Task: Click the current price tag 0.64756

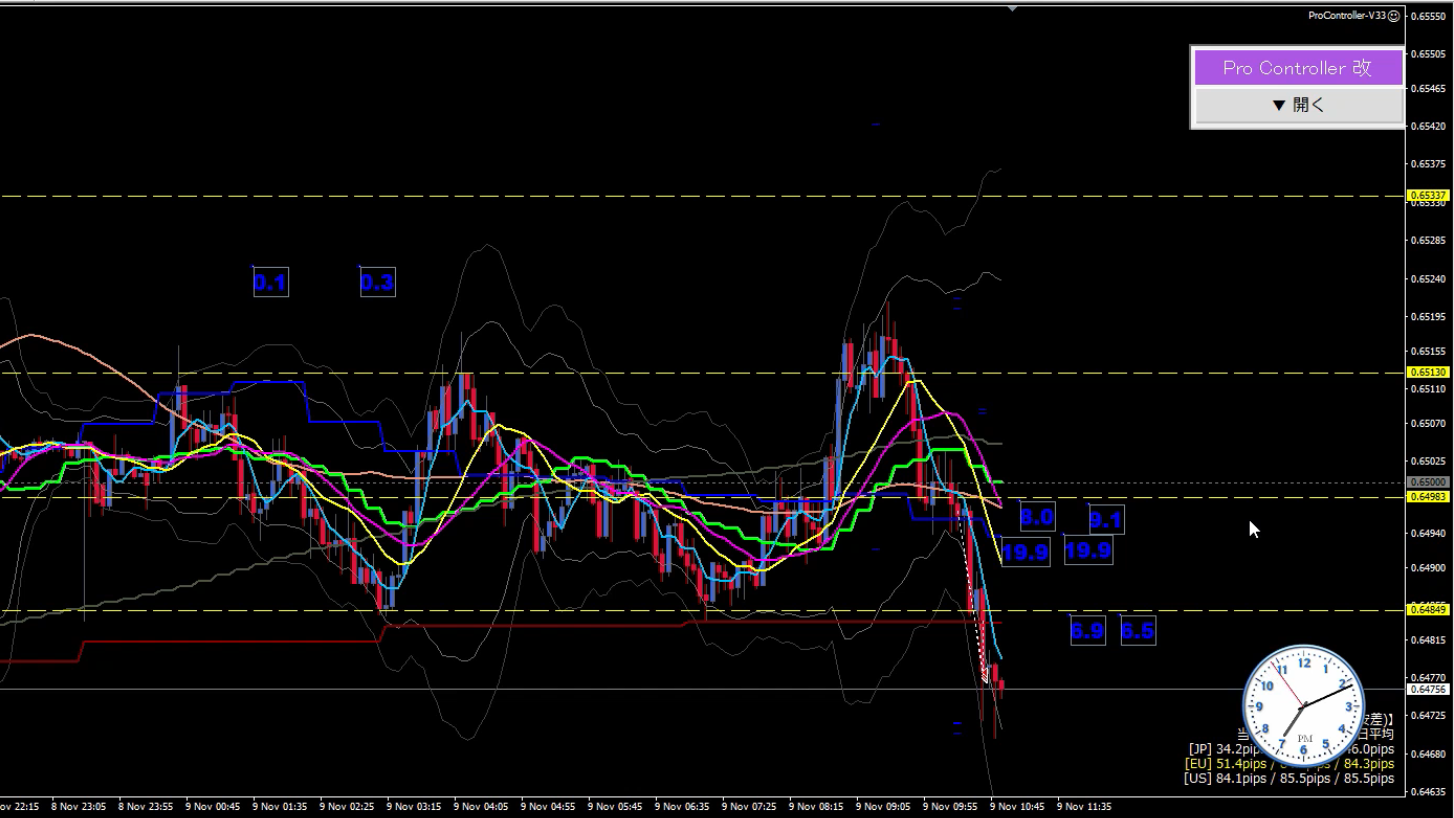Action: click(1427, 689)
